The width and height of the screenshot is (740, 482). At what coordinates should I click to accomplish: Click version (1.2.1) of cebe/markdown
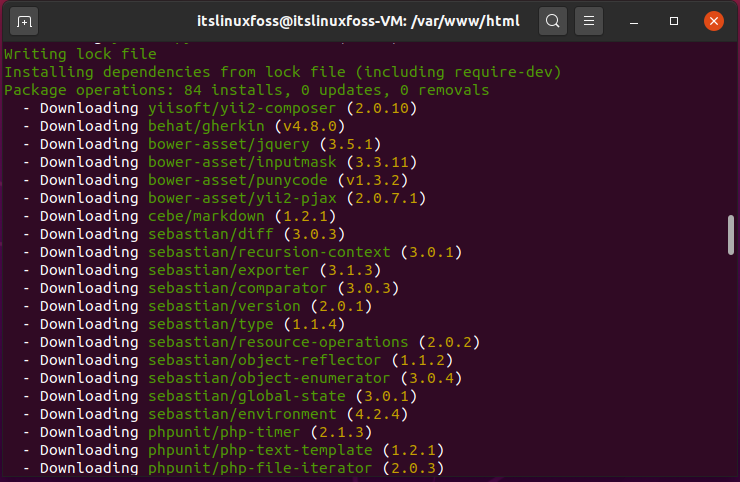[305, 216]
